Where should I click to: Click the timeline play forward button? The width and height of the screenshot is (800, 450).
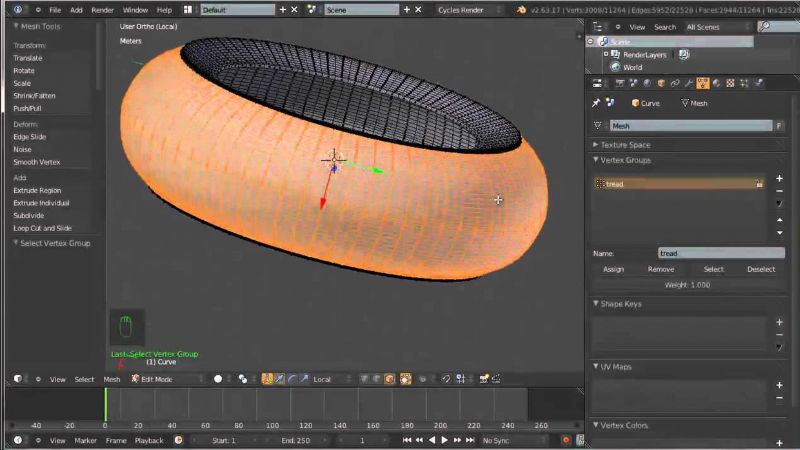coord(444,440)
